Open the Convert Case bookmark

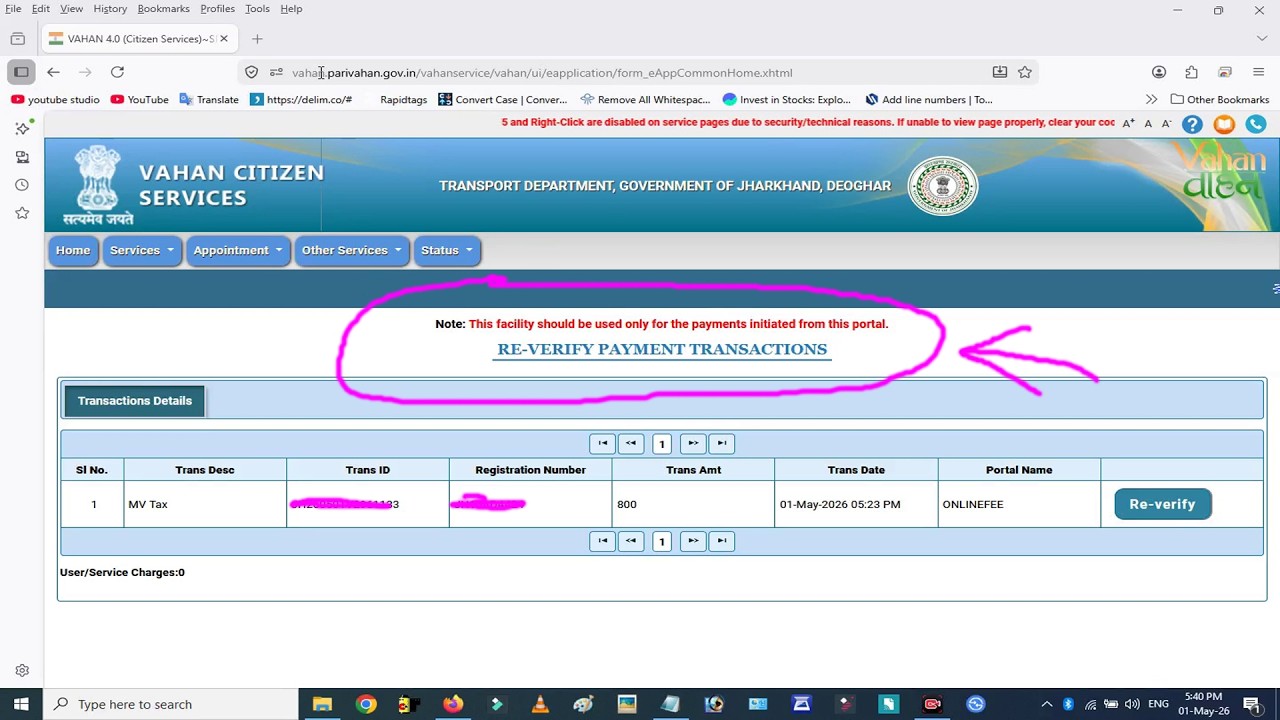click(x=502, y=99)
